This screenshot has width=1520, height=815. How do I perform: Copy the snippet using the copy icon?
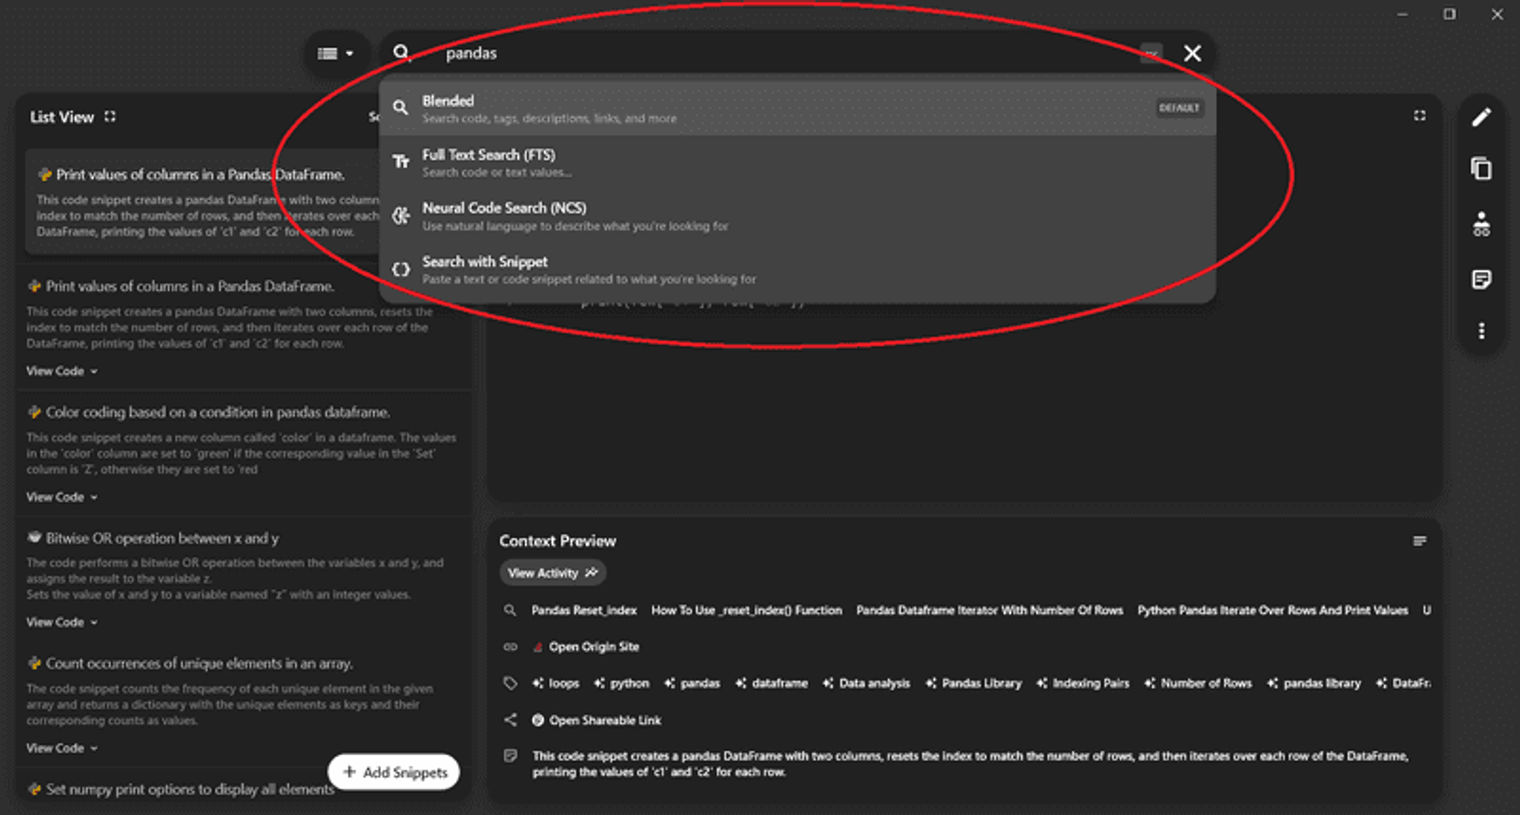click(1481, 169)
